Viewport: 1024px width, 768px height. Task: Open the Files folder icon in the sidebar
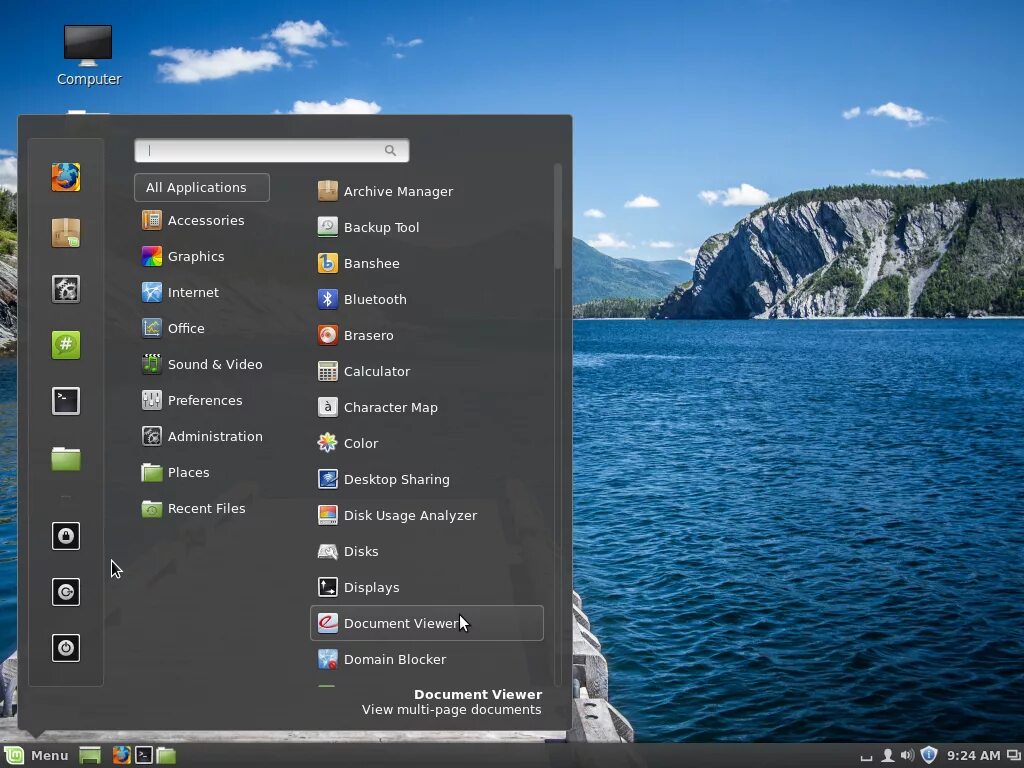click(65, 458)
